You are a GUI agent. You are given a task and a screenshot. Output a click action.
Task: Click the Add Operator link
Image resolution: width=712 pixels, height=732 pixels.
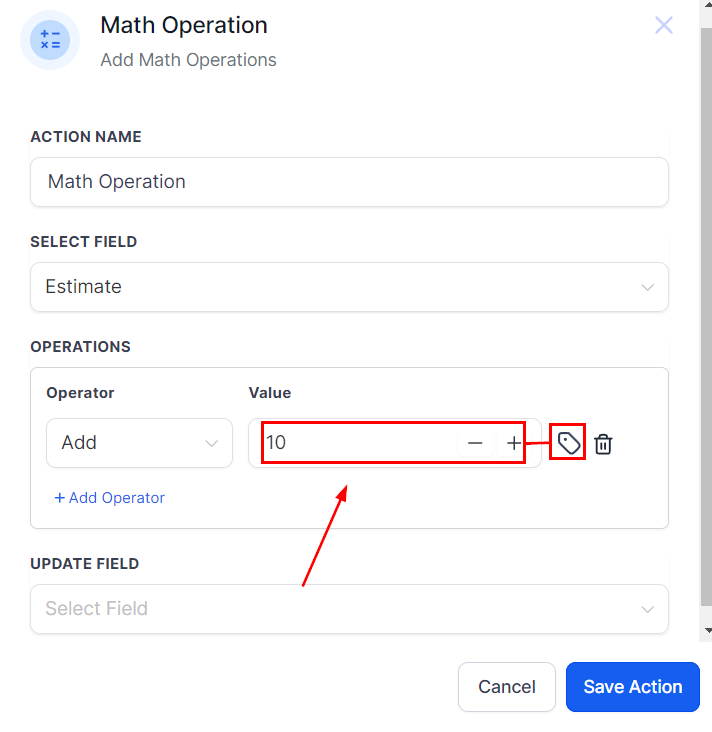[x=109, y=498]
